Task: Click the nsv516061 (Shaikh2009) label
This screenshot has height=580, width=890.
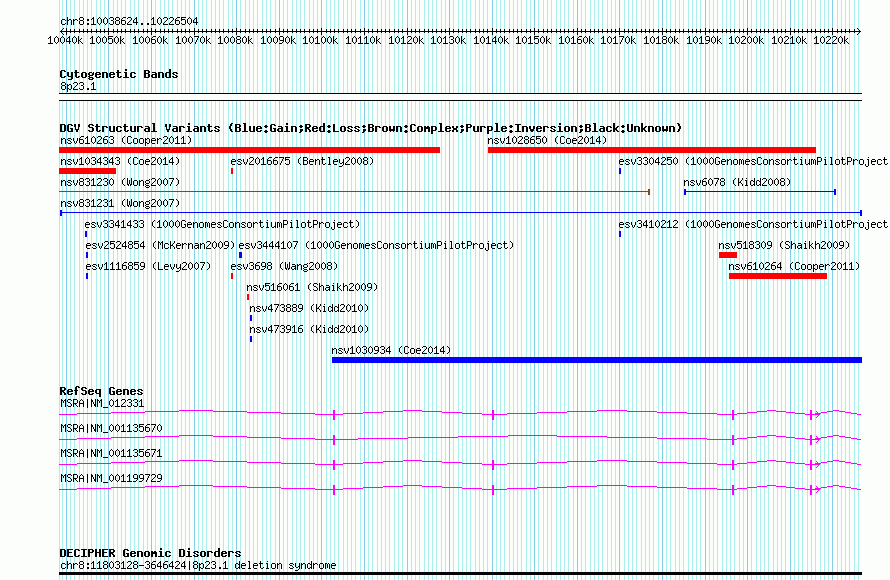Action: (x=312, y=287)
